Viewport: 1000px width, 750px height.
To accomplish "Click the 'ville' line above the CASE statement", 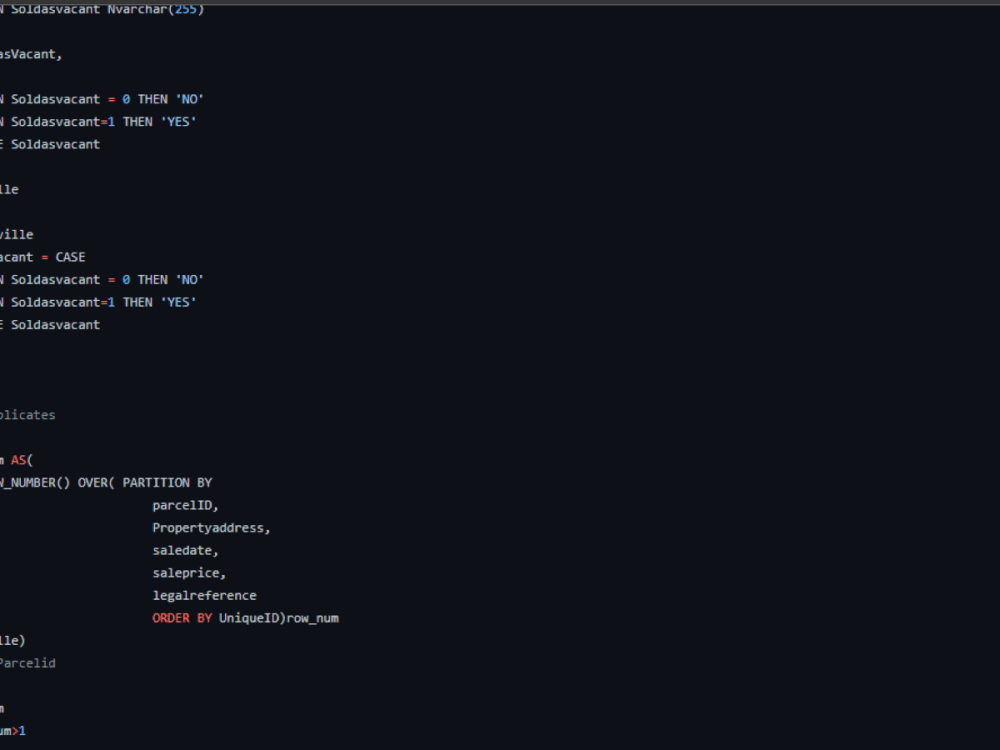I will point(17,235).
